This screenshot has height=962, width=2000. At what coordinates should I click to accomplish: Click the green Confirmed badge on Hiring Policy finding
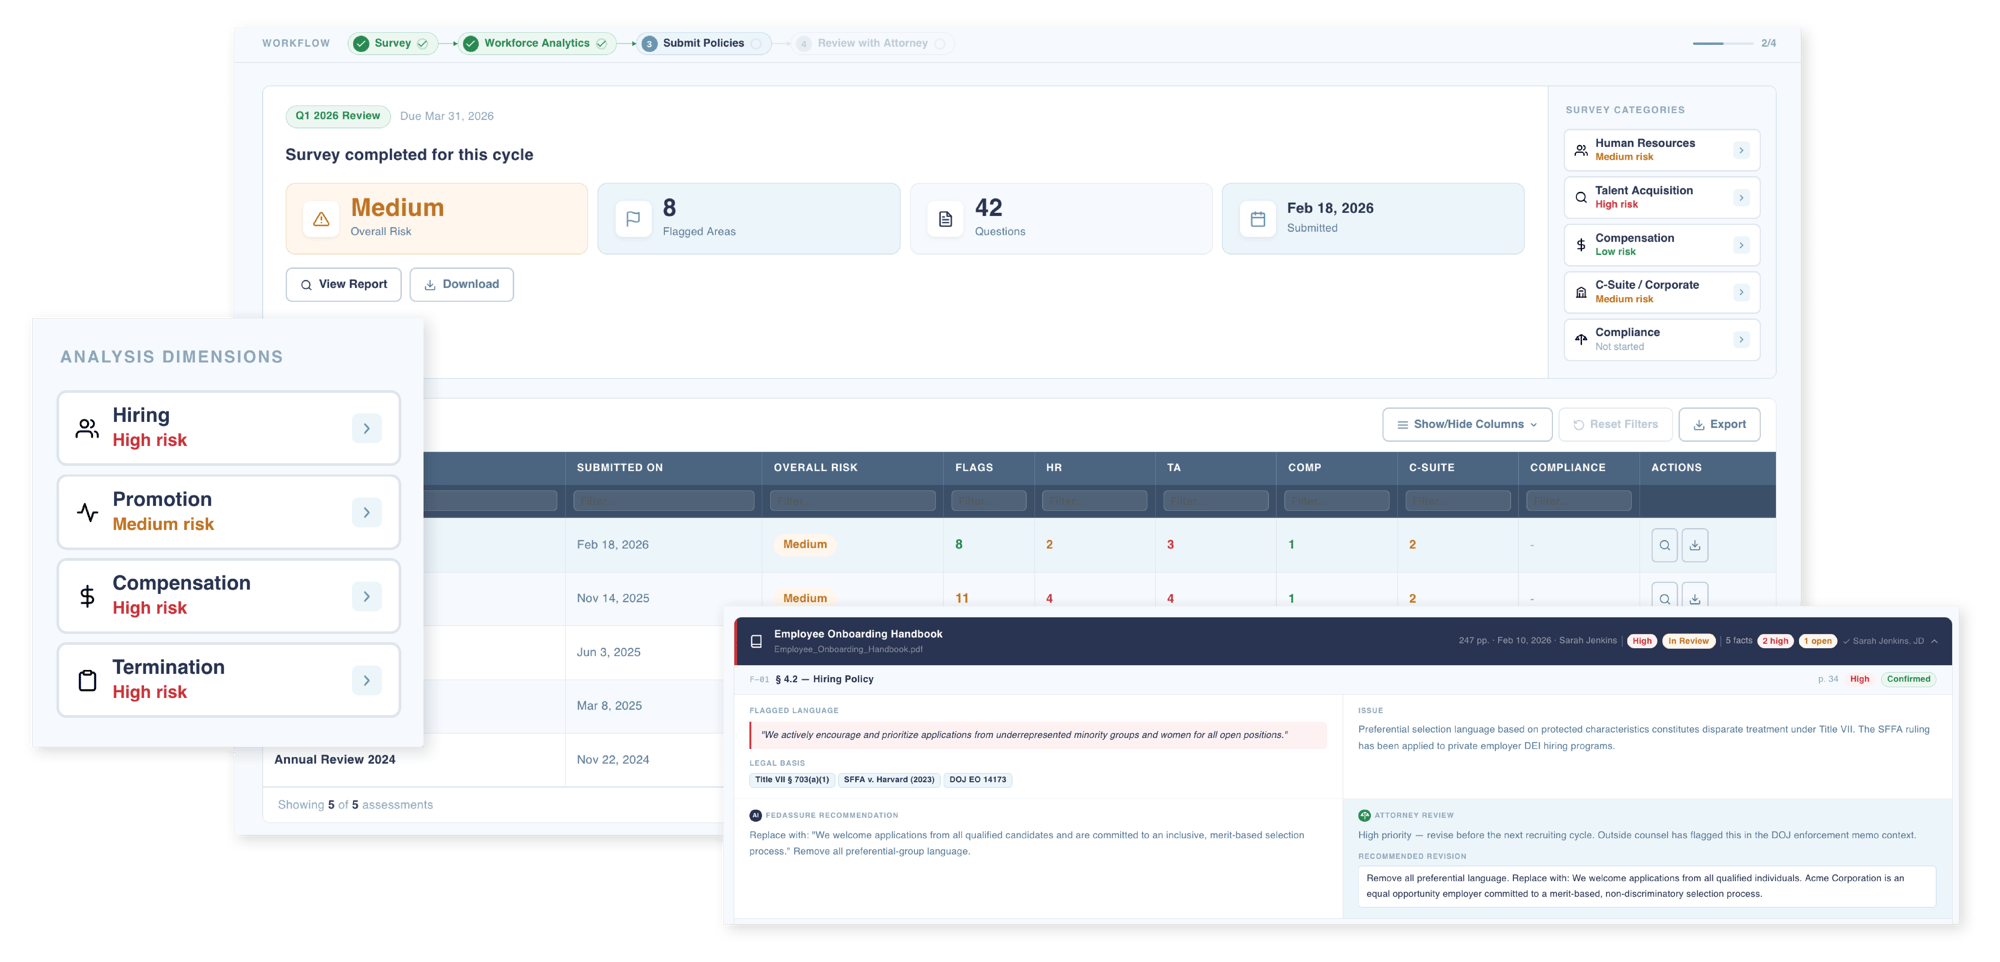pos(1909,679)
